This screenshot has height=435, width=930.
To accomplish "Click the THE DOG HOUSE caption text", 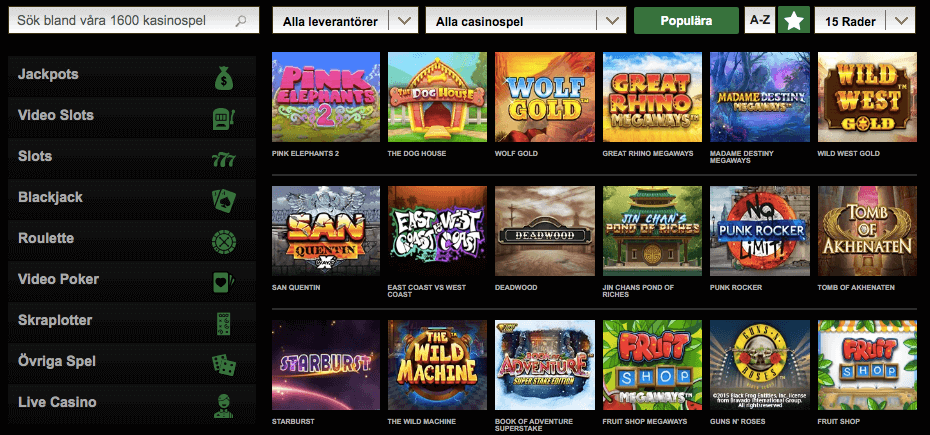I will 417,154.
